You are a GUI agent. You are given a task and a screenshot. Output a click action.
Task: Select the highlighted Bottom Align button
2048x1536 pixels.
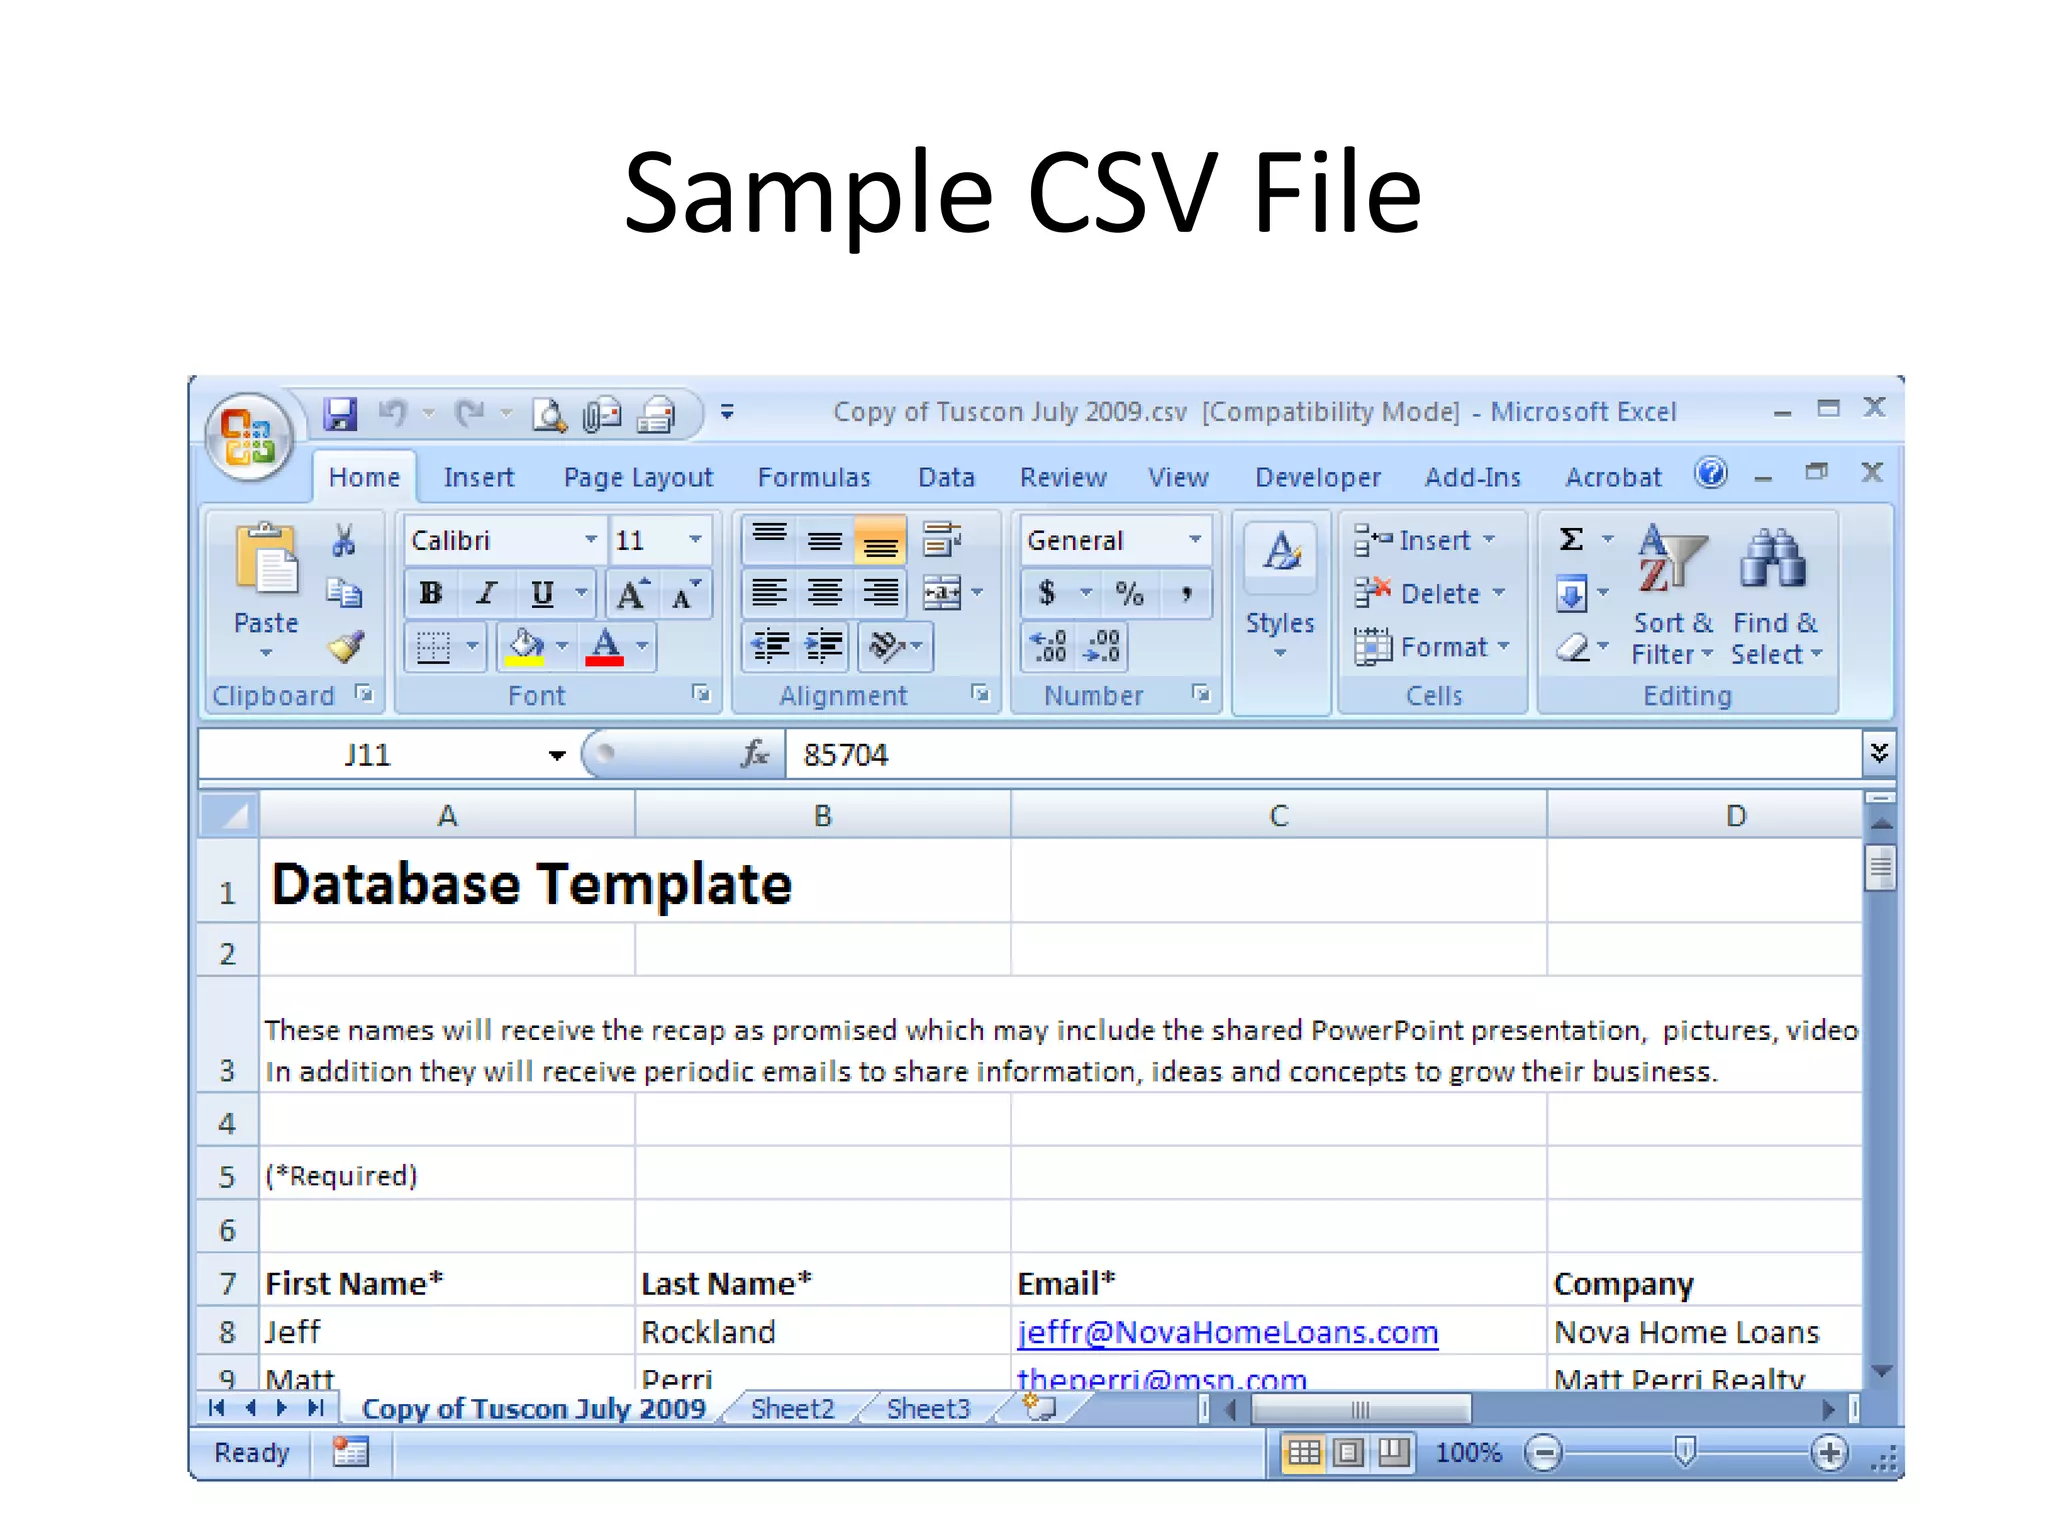[880, 540]
